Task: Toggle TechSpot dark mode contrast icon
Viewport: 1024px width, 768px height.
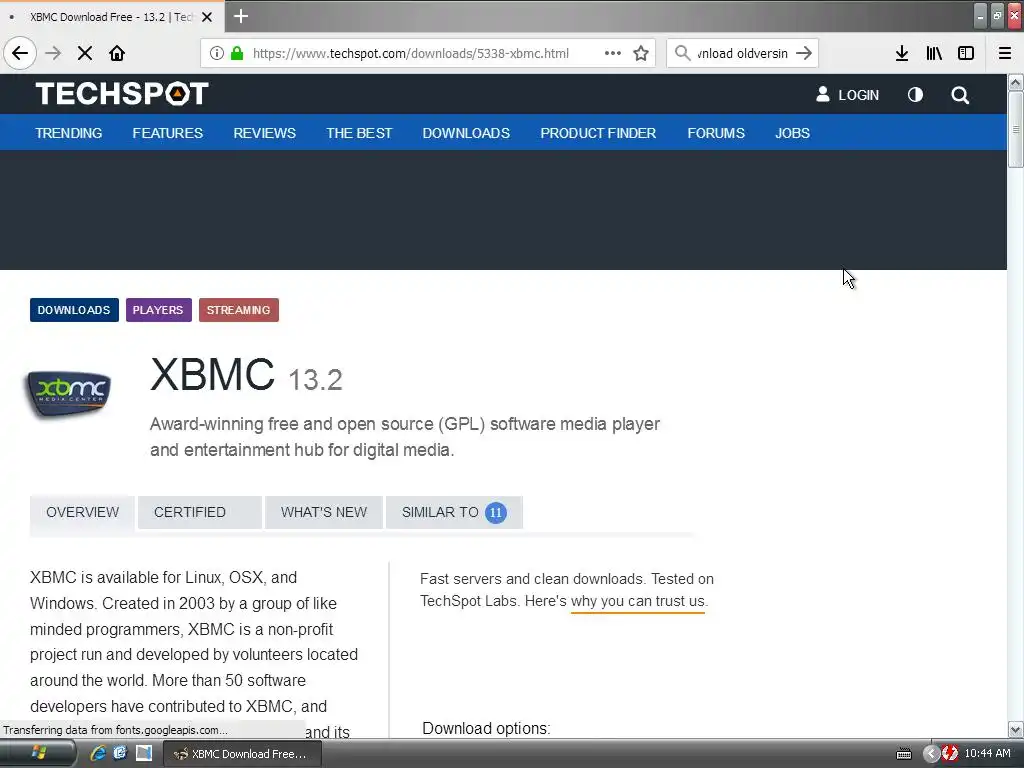Action: 916,95
